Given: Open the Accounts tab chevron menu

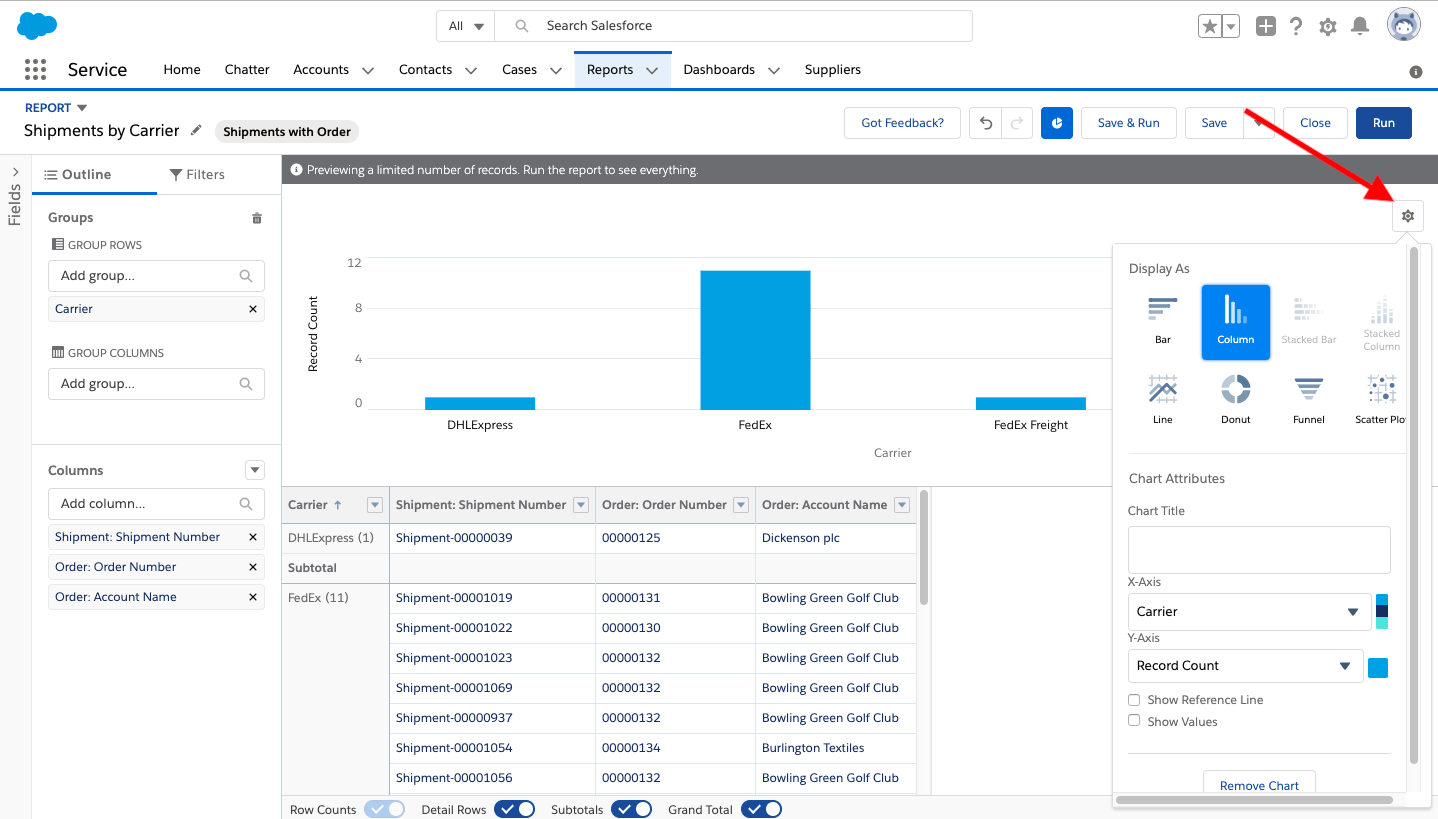Looking at the screenshot, I should [x=367, y=70].
